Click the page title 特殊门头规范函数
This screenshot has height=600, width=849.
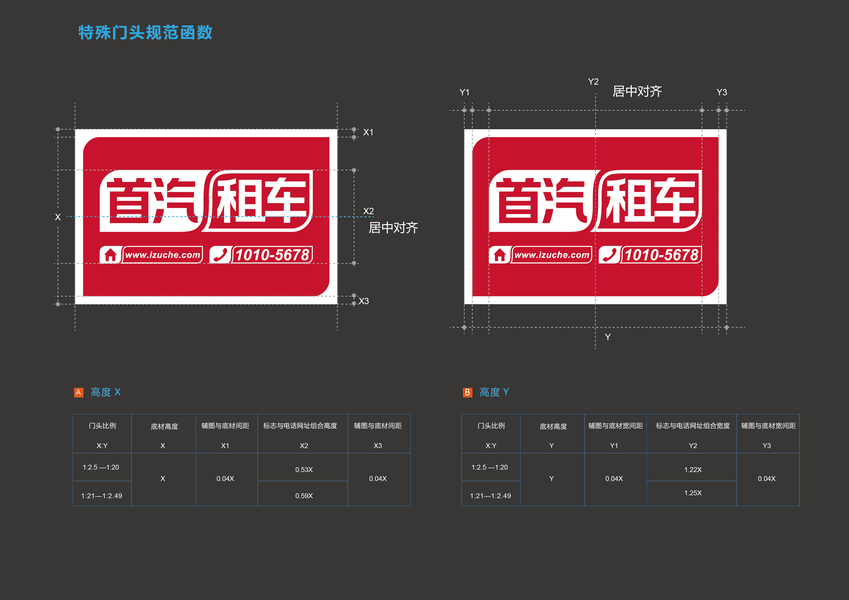tap(145, 32)
